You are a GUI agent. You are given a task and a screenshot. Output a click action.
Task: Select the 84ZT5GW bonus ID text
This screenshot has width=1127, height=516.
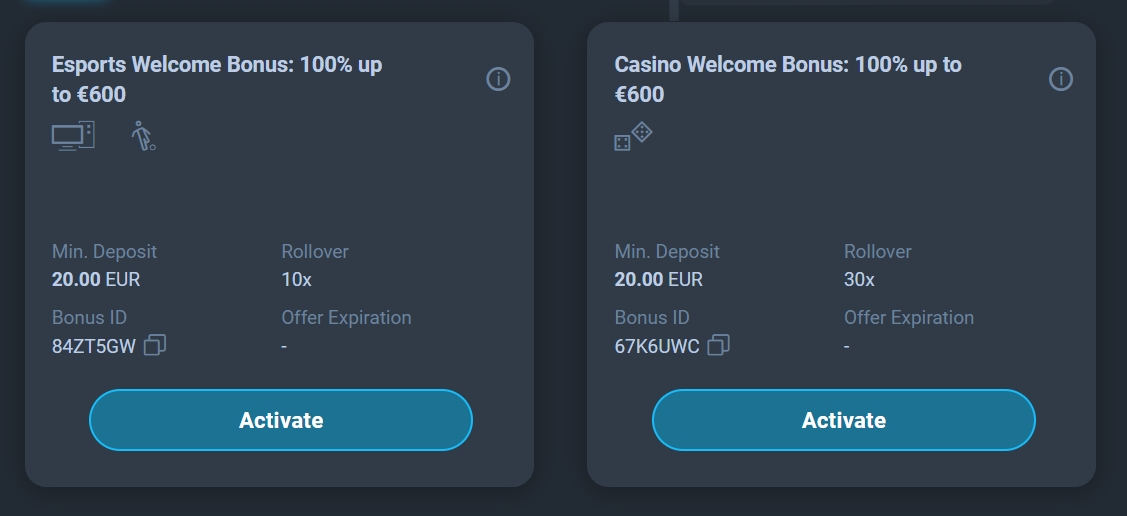[93, 347]
